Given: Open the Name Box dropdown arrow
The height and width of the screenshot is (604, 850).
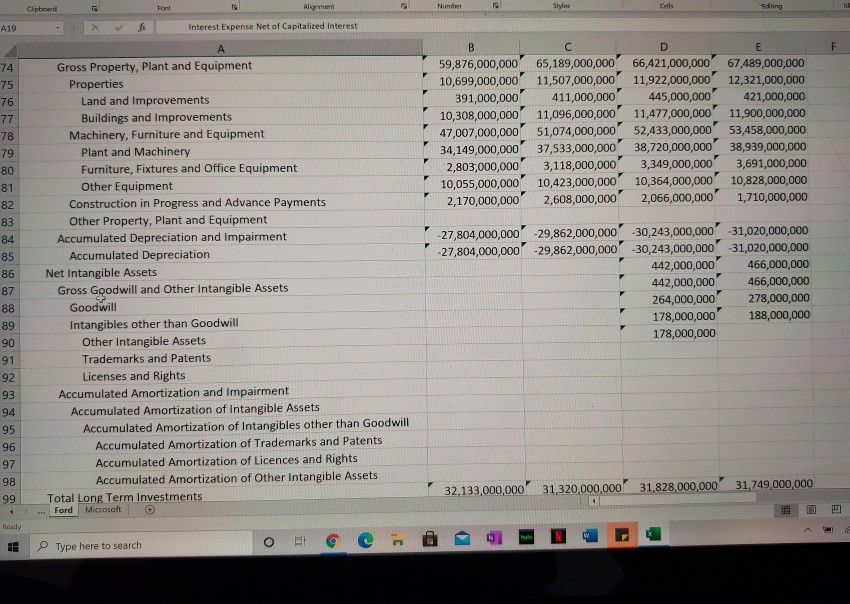Looking at the screenshot, I should [x=58, y=28].
